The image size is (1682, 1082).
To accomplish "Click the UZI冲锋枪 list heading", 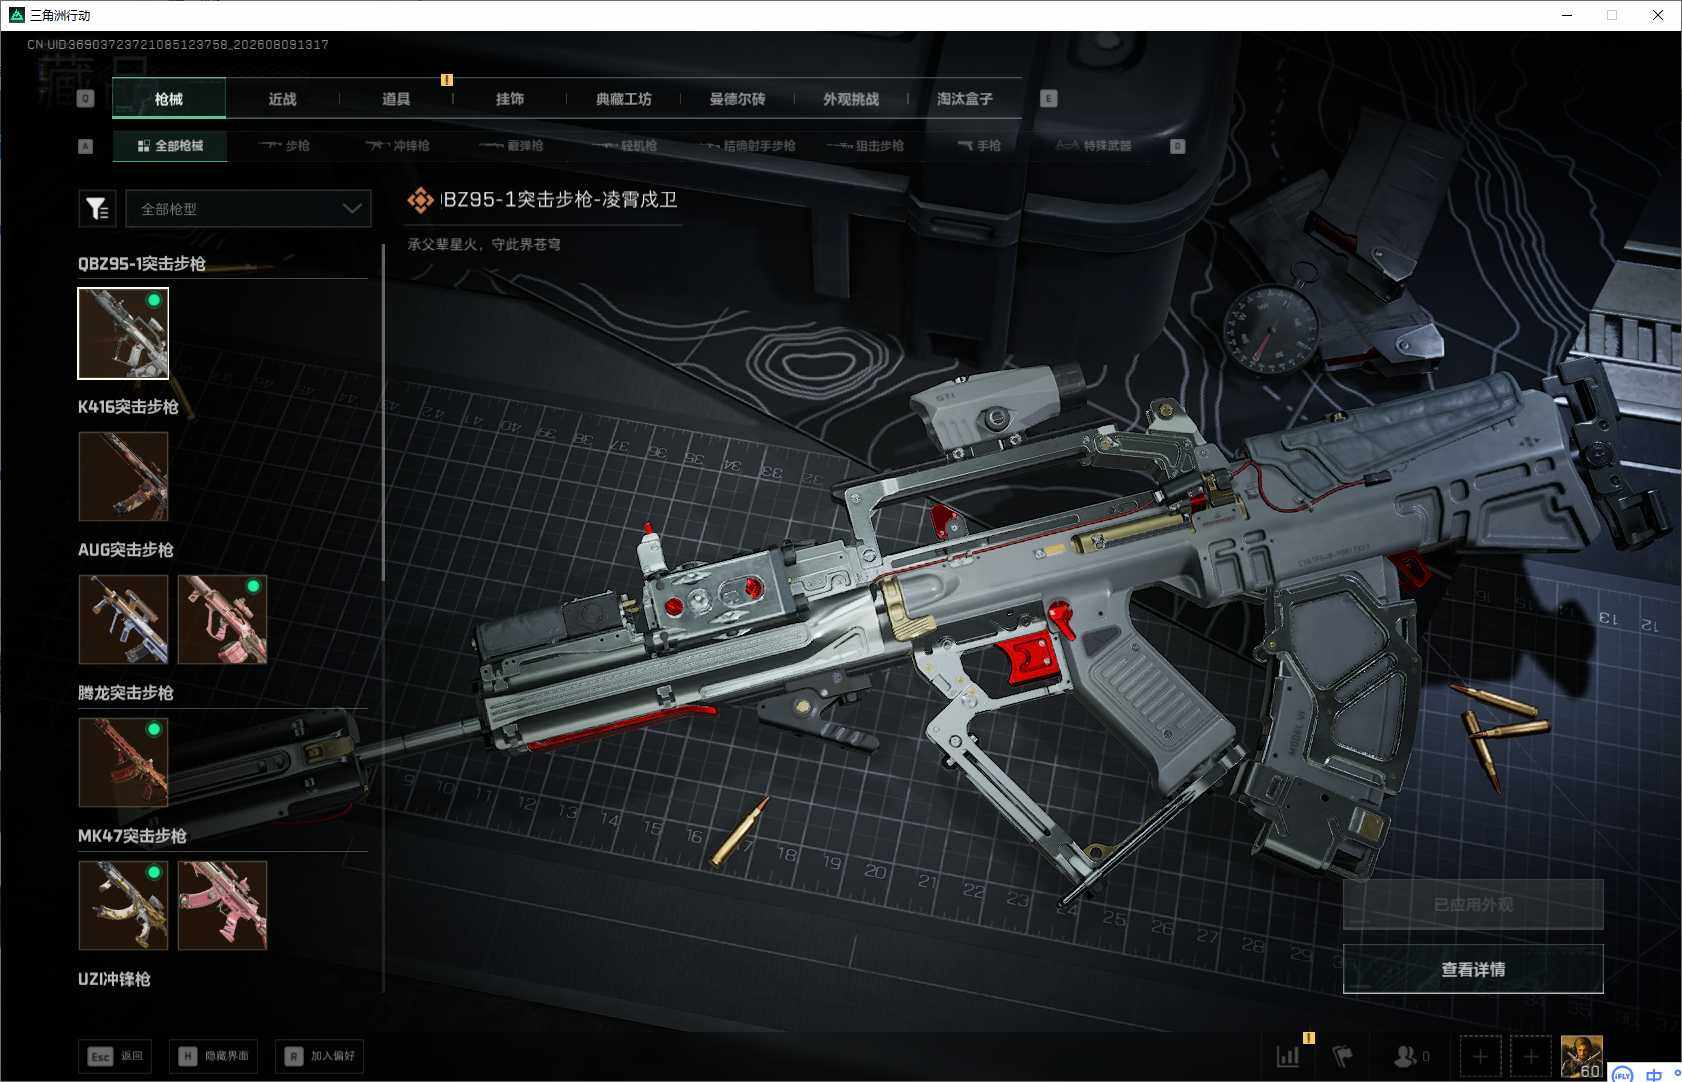I will coord(114,978).
